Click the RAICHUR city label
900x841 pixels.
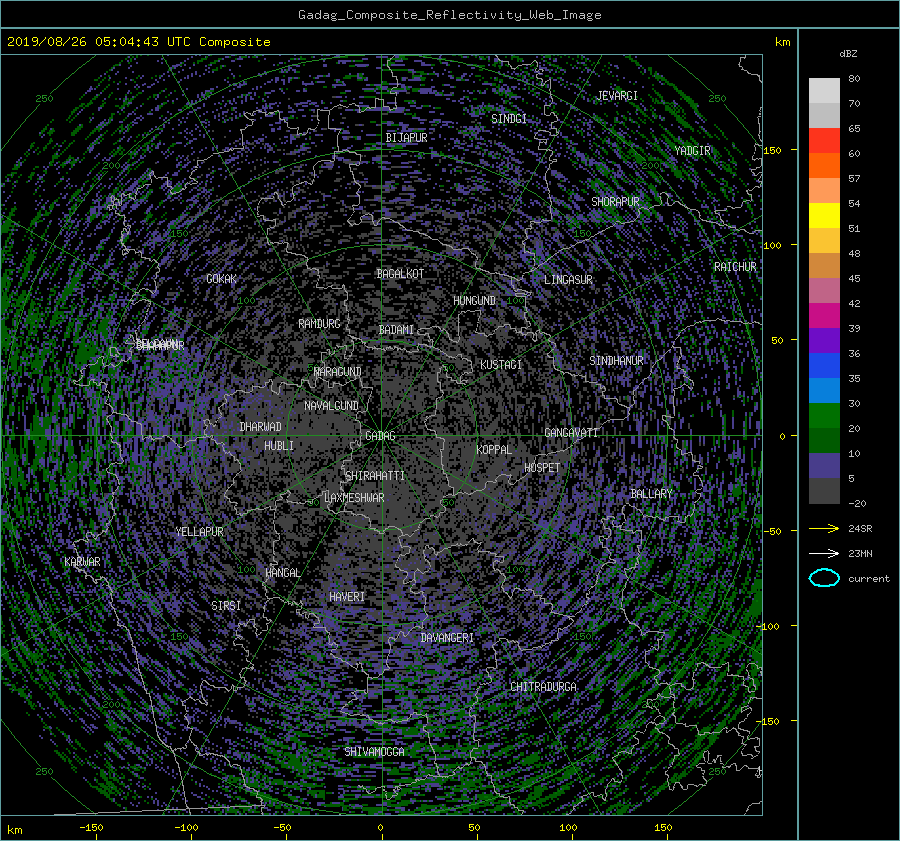[x=735, y=267]
